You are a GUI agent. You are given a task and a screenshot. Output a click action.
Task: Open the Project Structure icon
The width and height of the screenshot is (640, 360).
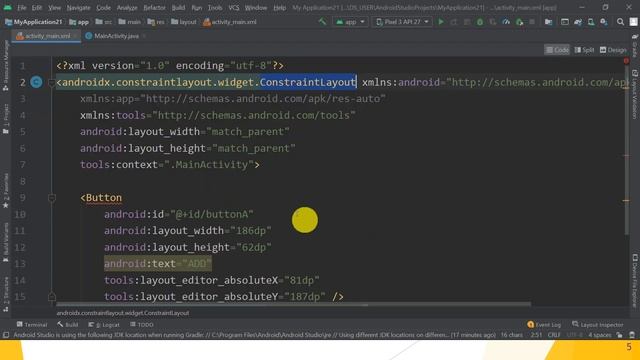coord(549,22)
